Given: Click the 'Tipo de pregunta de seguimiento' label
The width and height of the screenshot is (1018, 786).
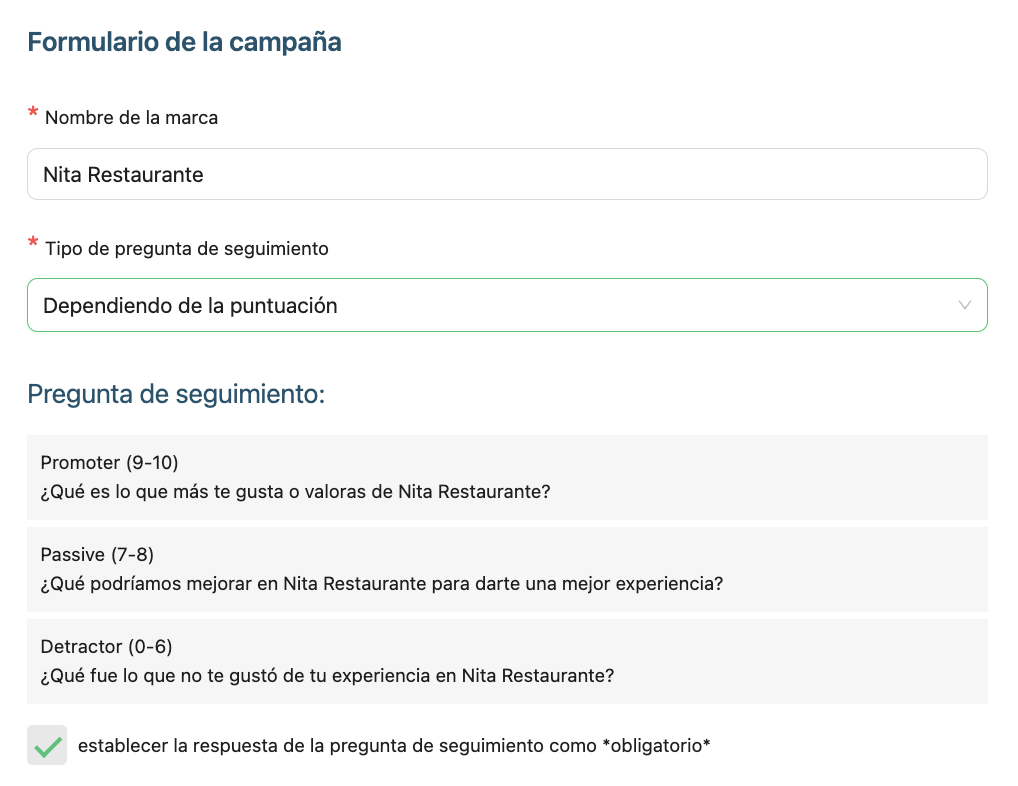Looking at the screenshot, I should pos(187,249).
